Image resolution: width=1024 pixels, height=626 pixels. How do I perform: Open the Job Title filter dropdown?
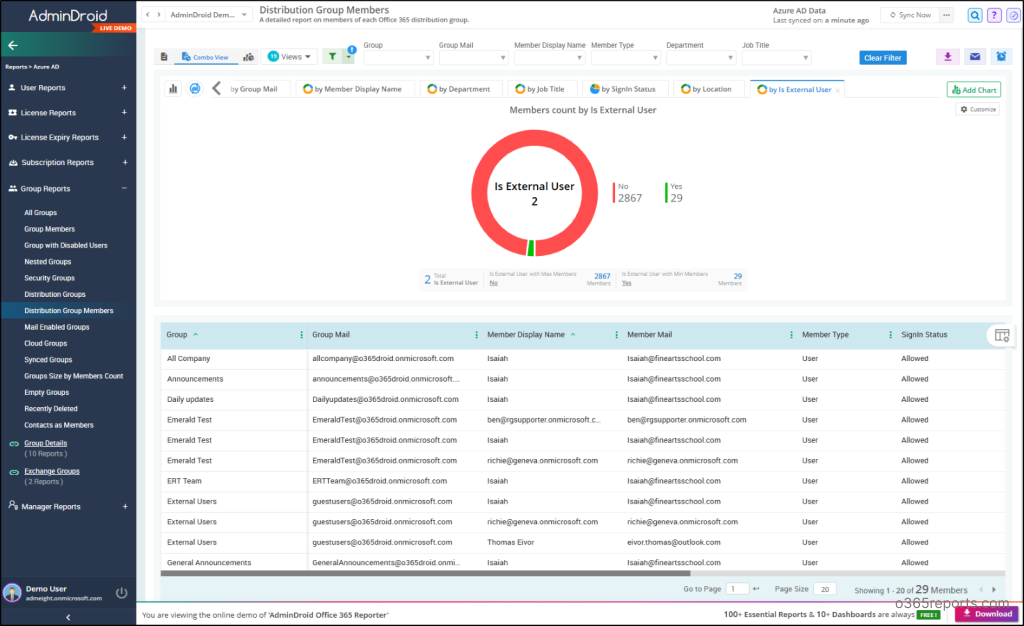776,57
